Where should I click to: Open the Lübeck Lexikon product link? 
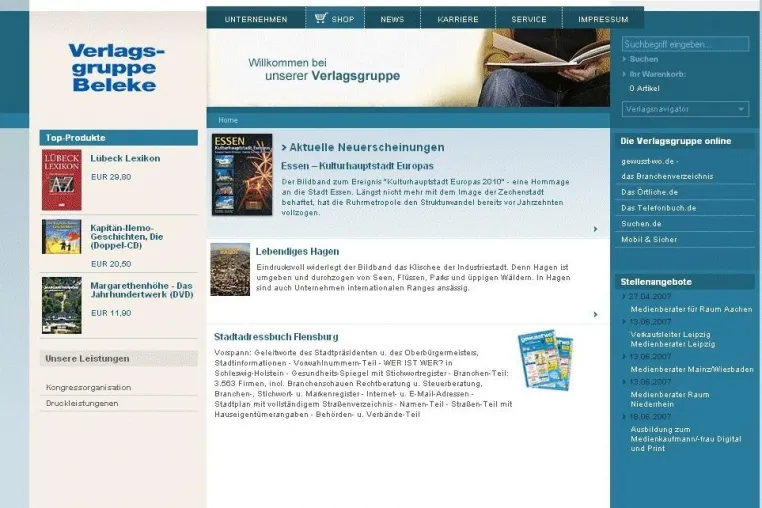125,158
